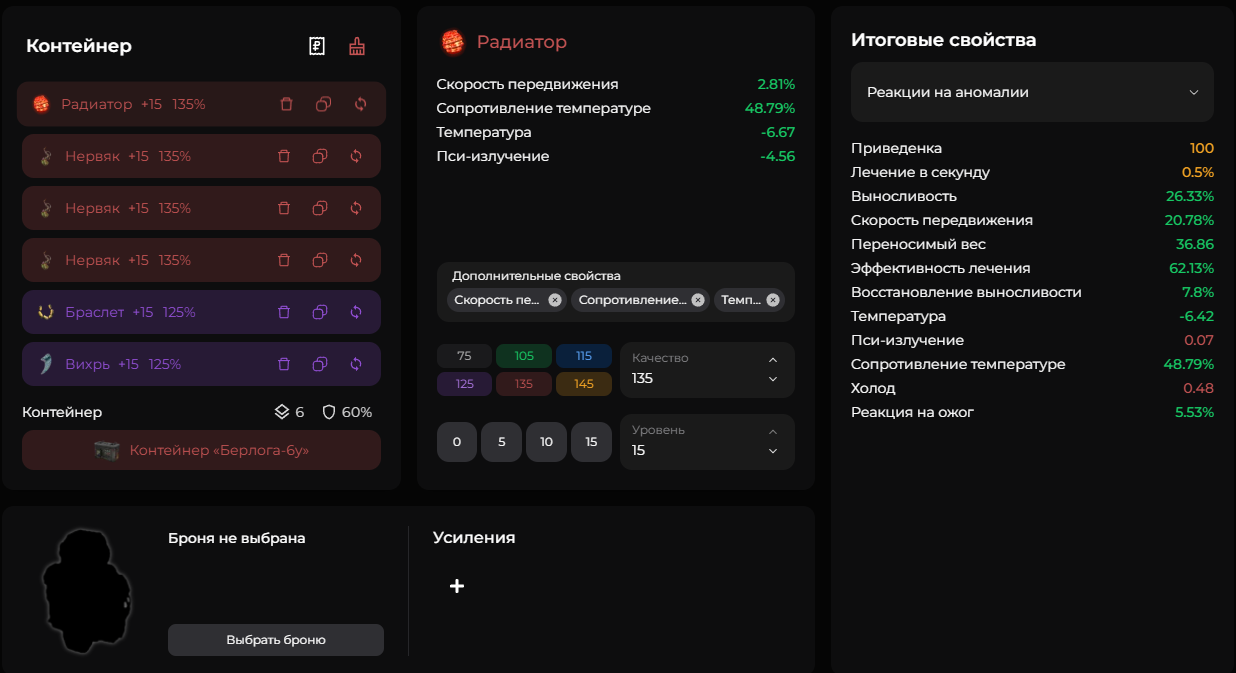The image size is (1236, 673).
Task: Click the Усиления heading
Action: 474,538
